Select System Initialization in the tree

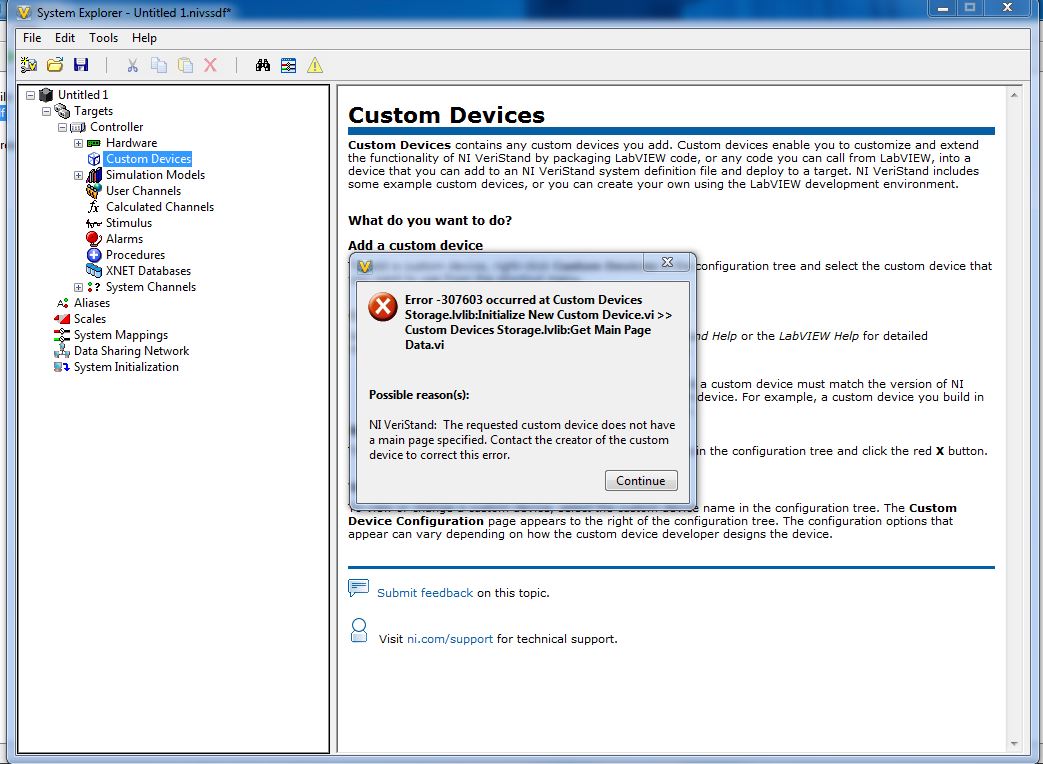click(126, 367)
